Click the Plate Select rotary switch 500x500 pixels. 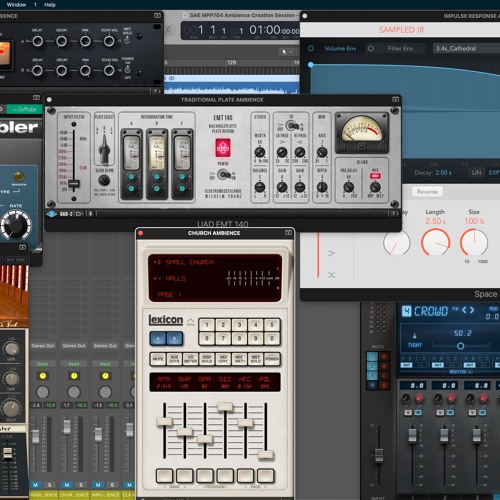click(104, 148)
